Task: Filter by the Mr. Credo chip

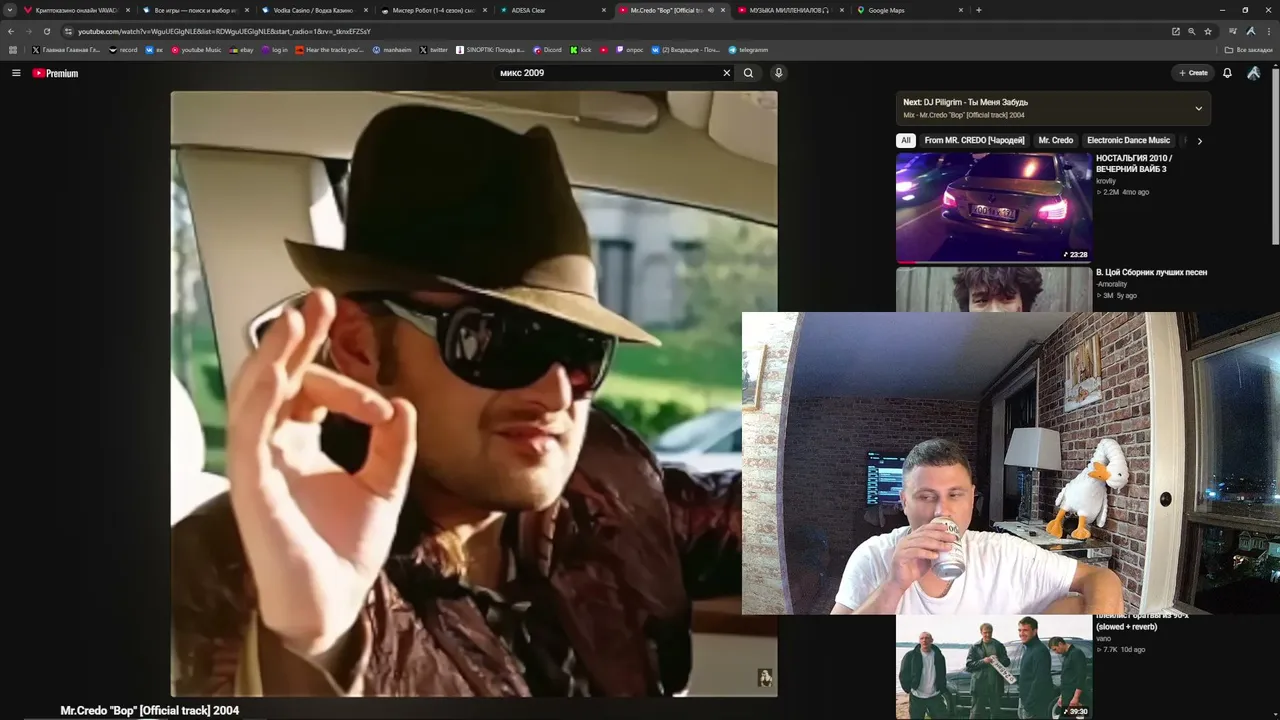Action: [1055, 141]
